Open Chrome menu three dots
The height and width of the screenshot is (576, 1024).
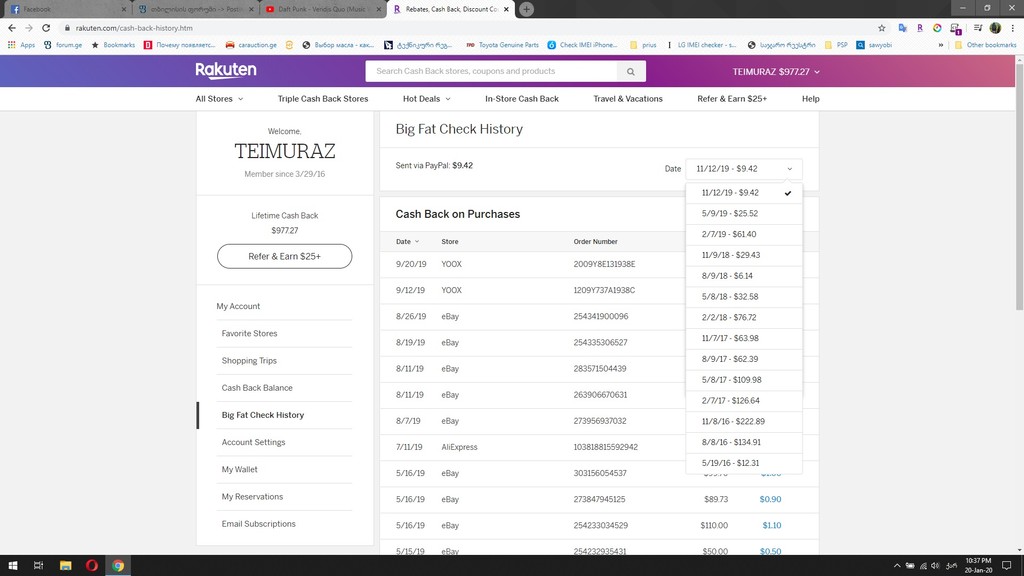[x=1013, y=28]
